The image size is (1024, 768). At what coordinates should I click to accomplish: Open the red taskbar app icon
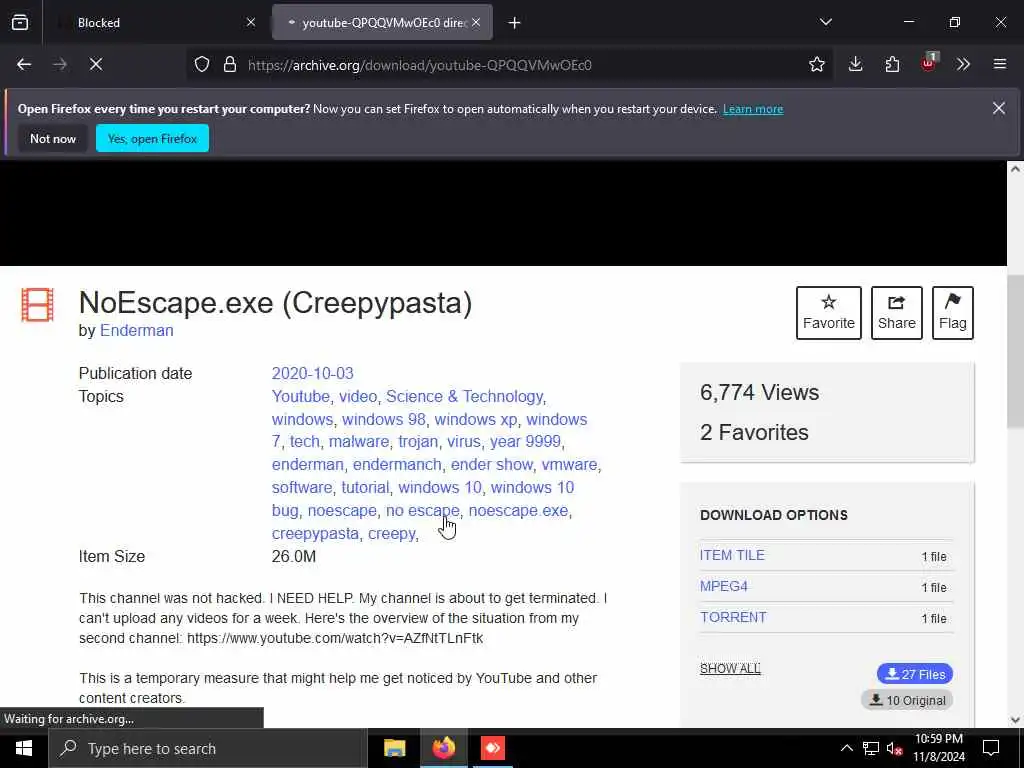492,748
